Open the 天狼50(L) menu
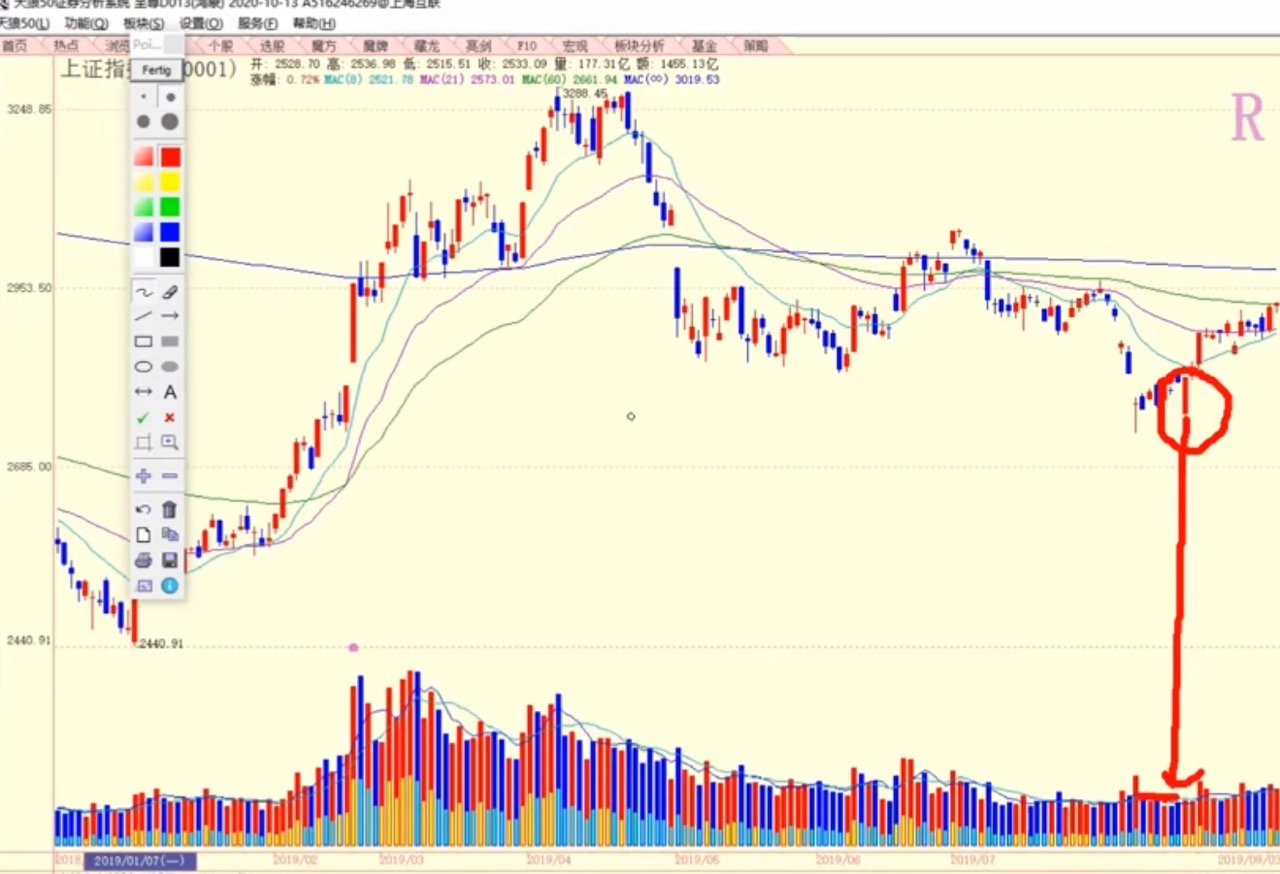 (23, 23)
